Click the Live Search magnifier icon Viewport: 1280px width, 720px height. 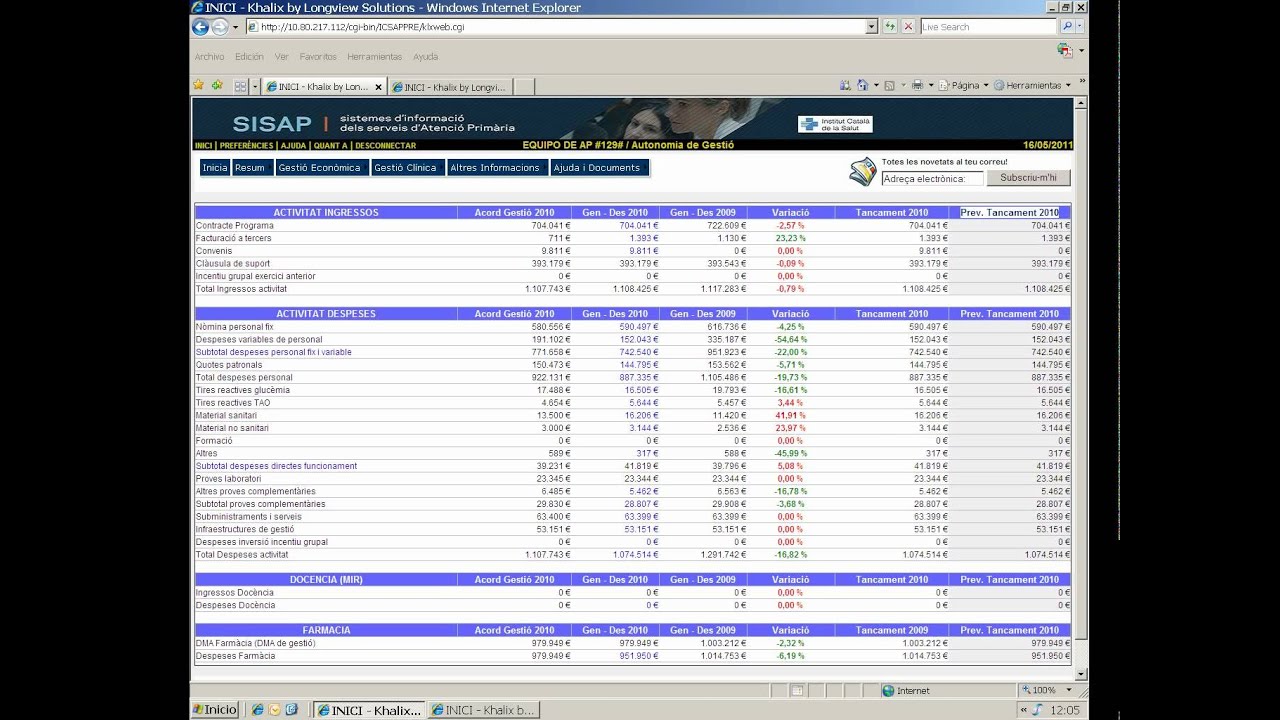1067,27
